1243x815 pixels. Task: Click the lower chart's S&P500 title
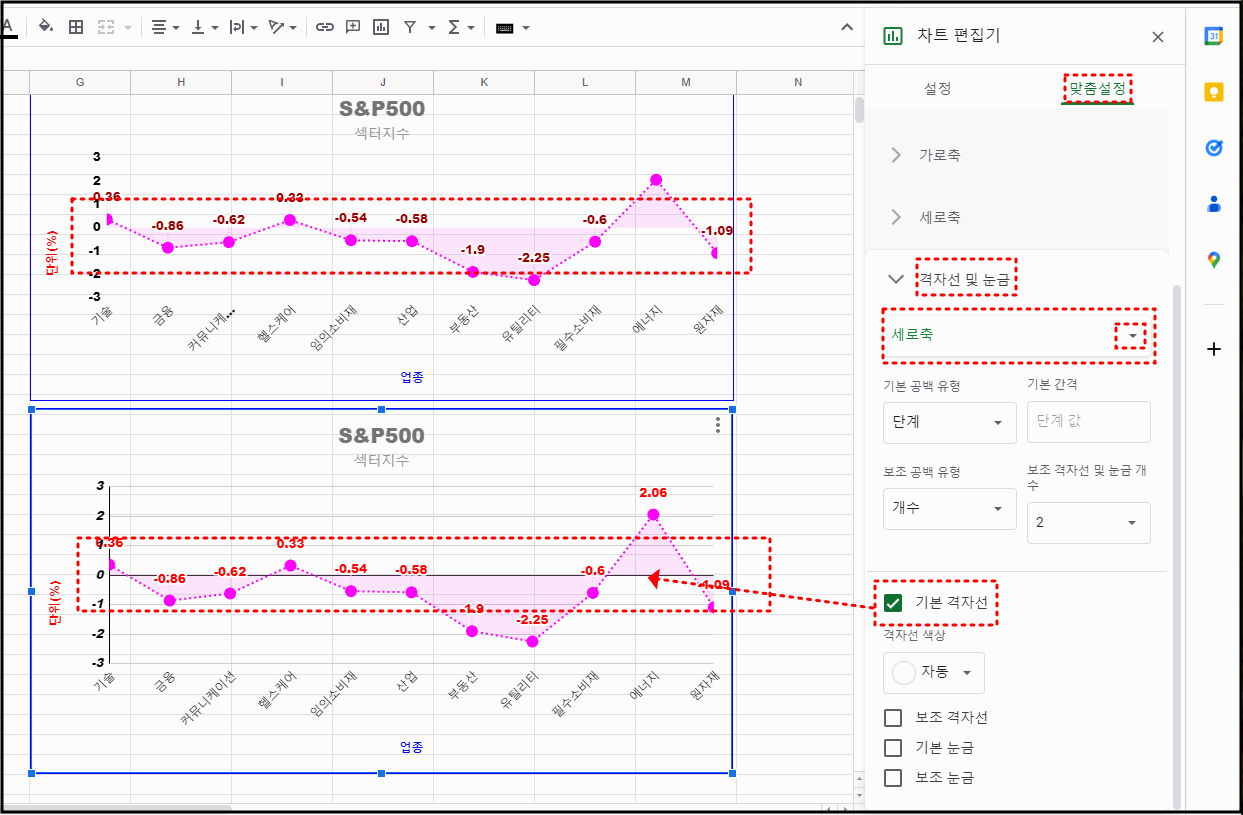(x=381, y=435)
